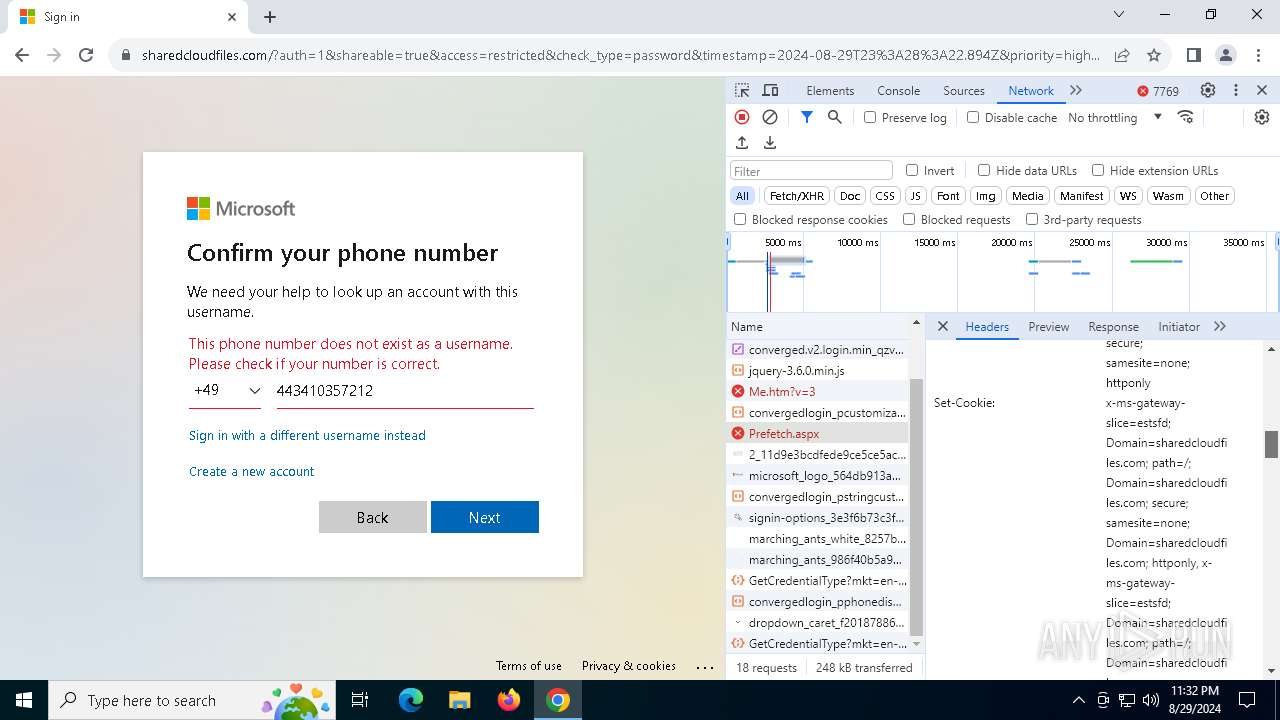Export HAR file download icon
The height and width of the screenshot is (720, 1280).
pyautogui.click(x=770, y=143)
